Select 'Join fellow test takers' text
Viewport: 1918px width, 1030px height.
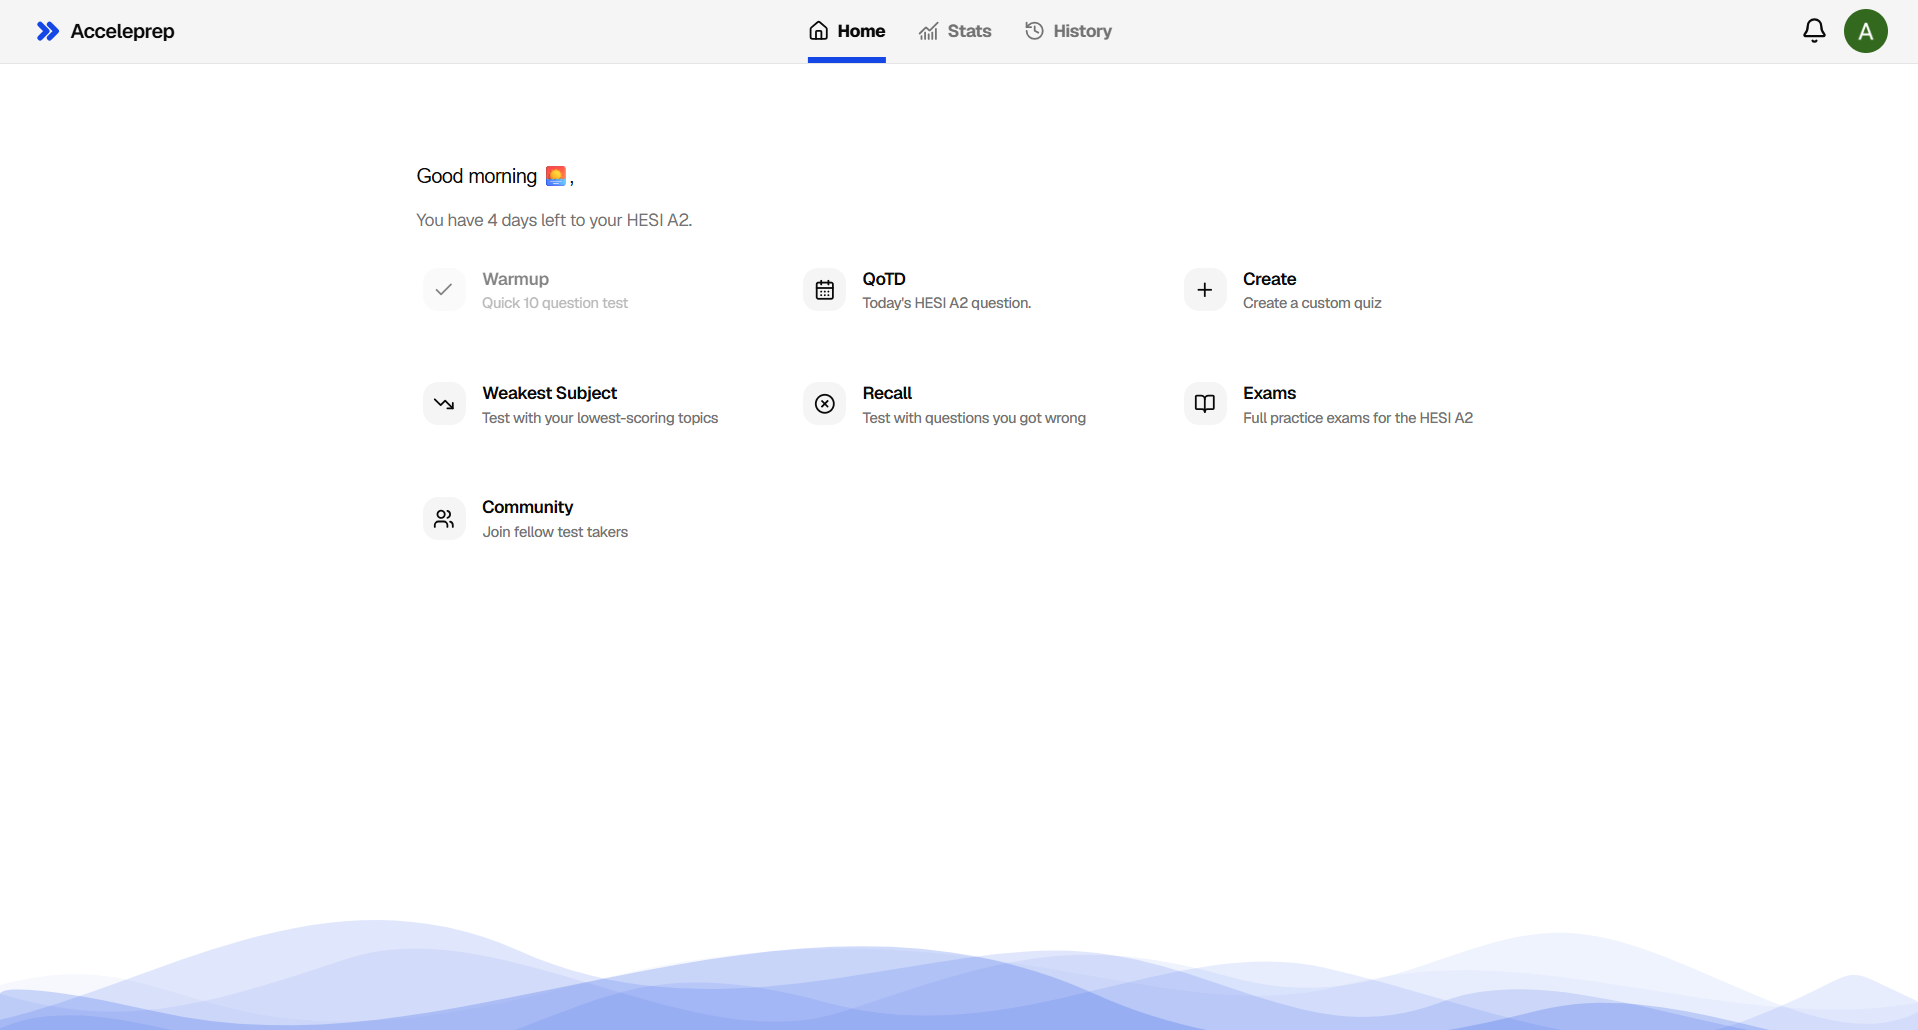coord(555,532)
